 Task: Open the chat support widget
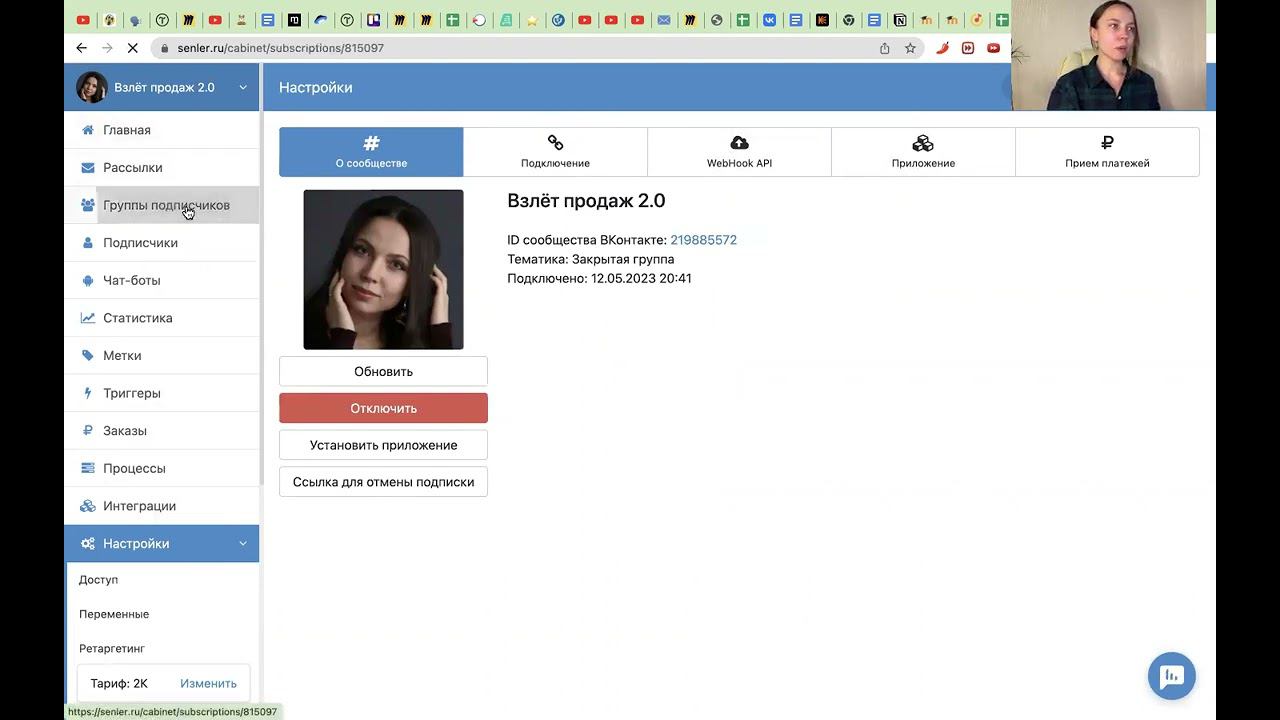[x=1172, y=676]
